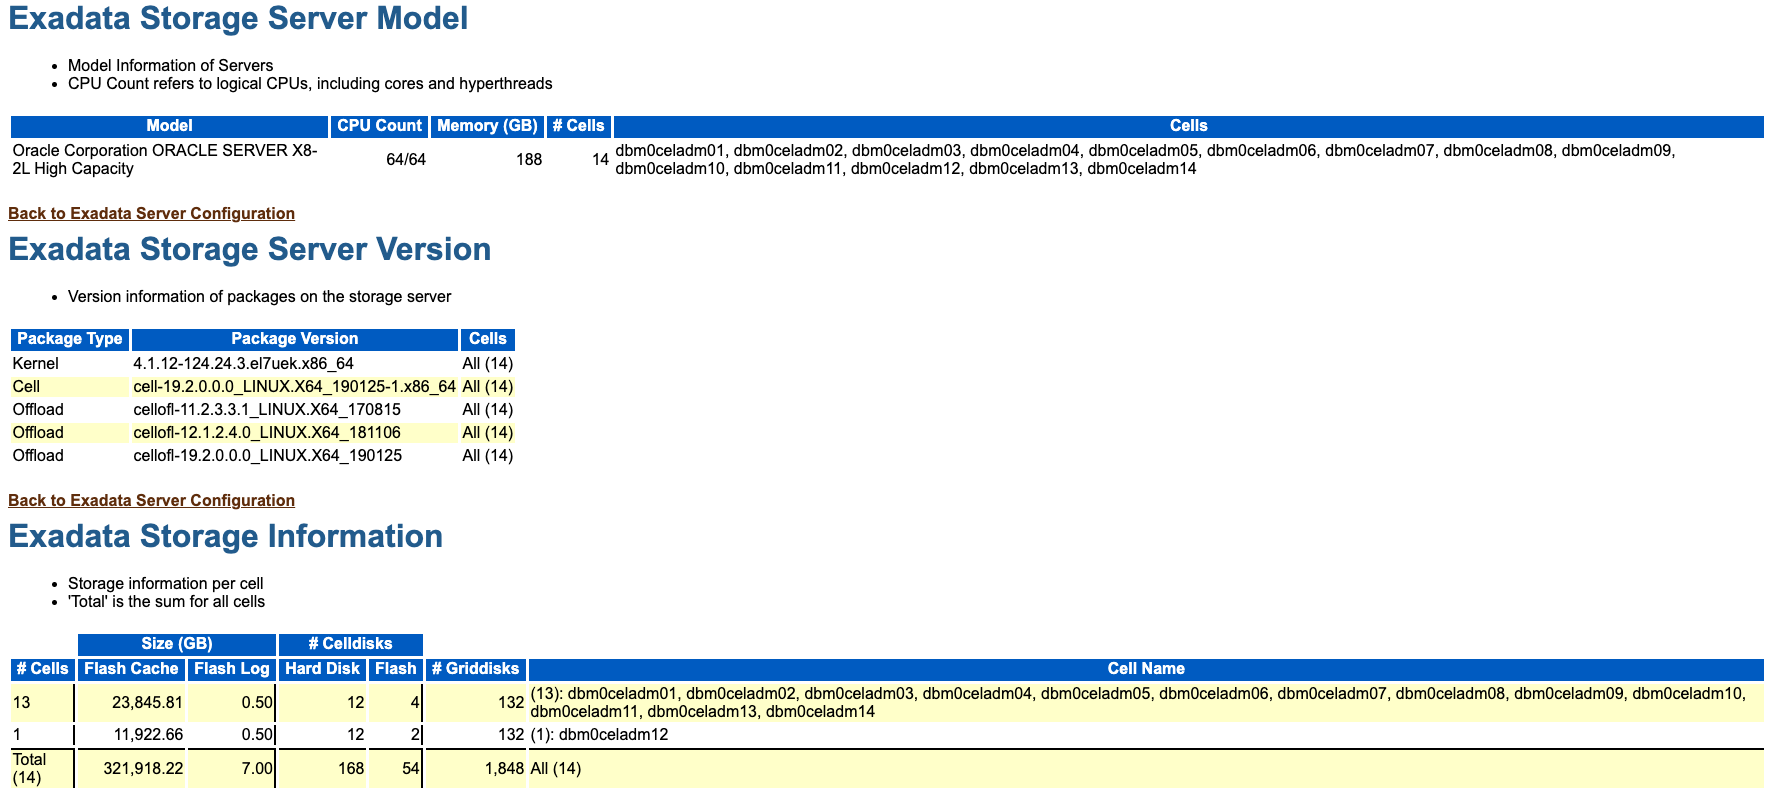Click the Size (GB) group header
This screenshot has width=1770, height=796.
coord(177,644)
